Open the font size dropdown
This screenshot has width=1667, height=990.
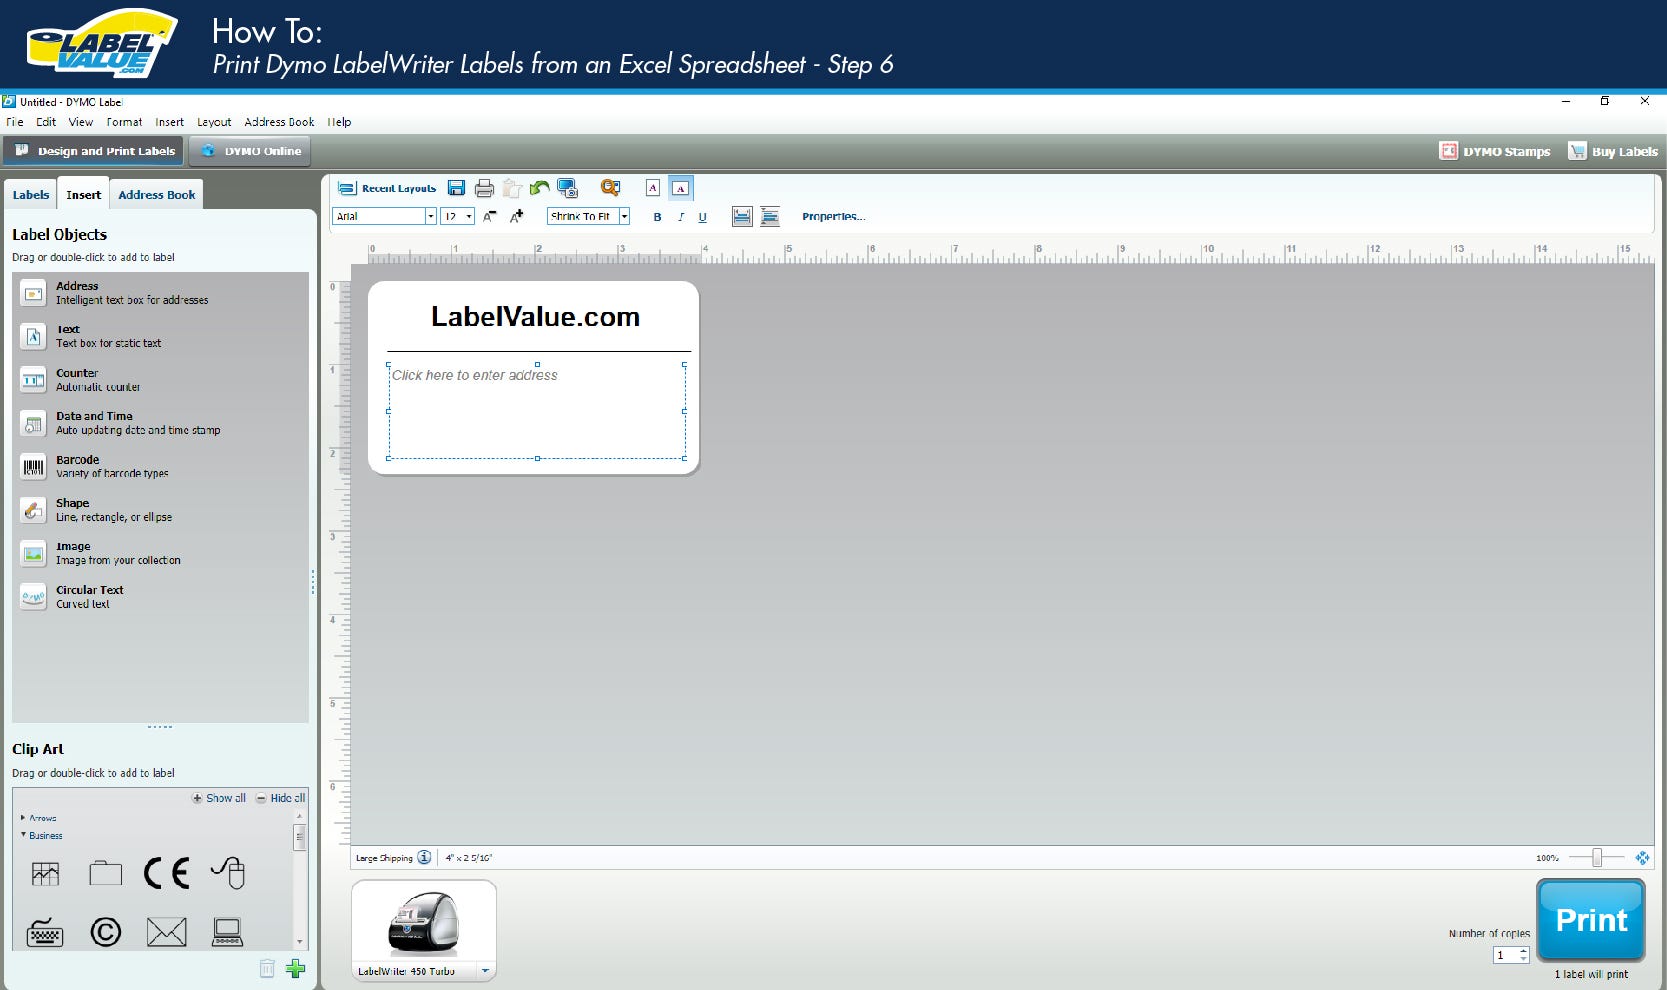tap(469, 216)
